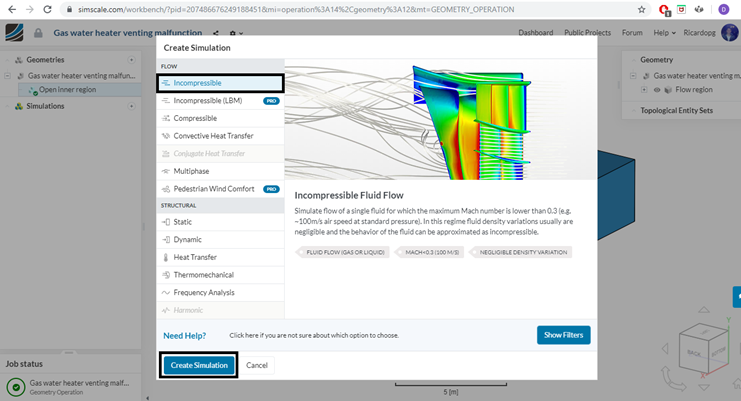
Task: Select the Simulations tree heading
Action: tap(45, 106)
